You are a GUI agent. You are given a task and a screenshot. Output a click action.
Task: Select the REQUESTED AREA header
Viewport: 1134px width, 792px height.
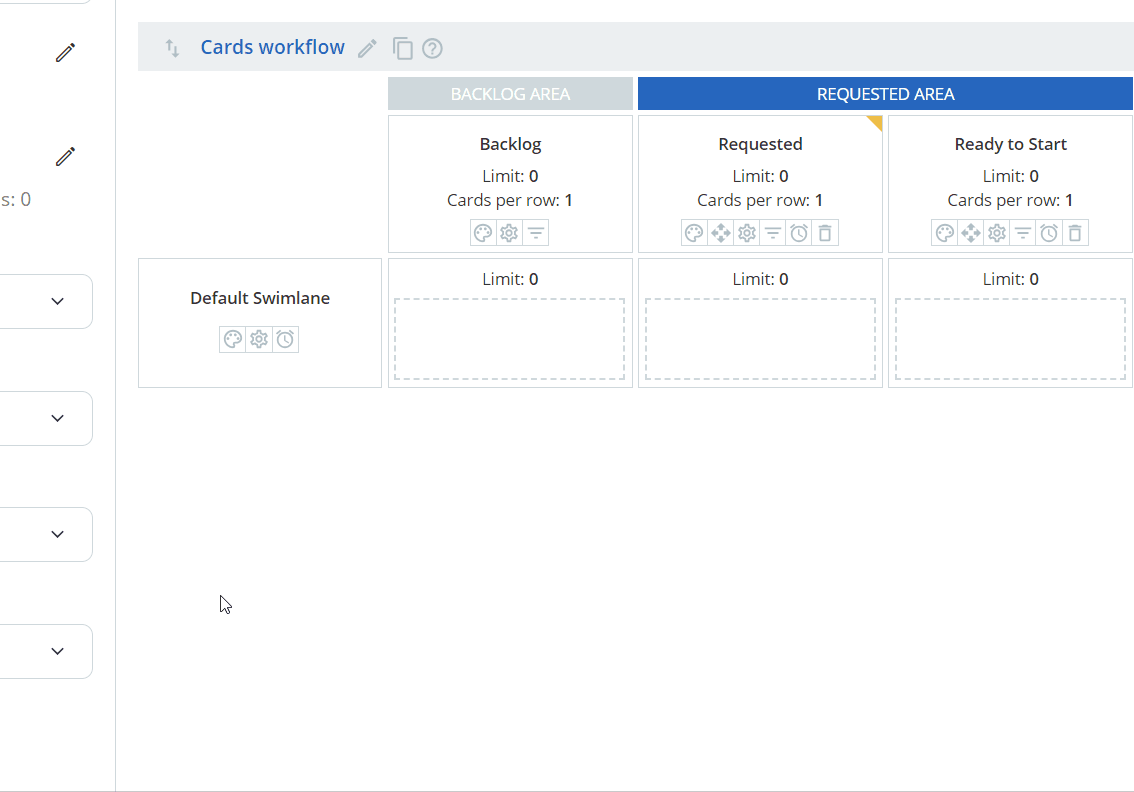884,93
